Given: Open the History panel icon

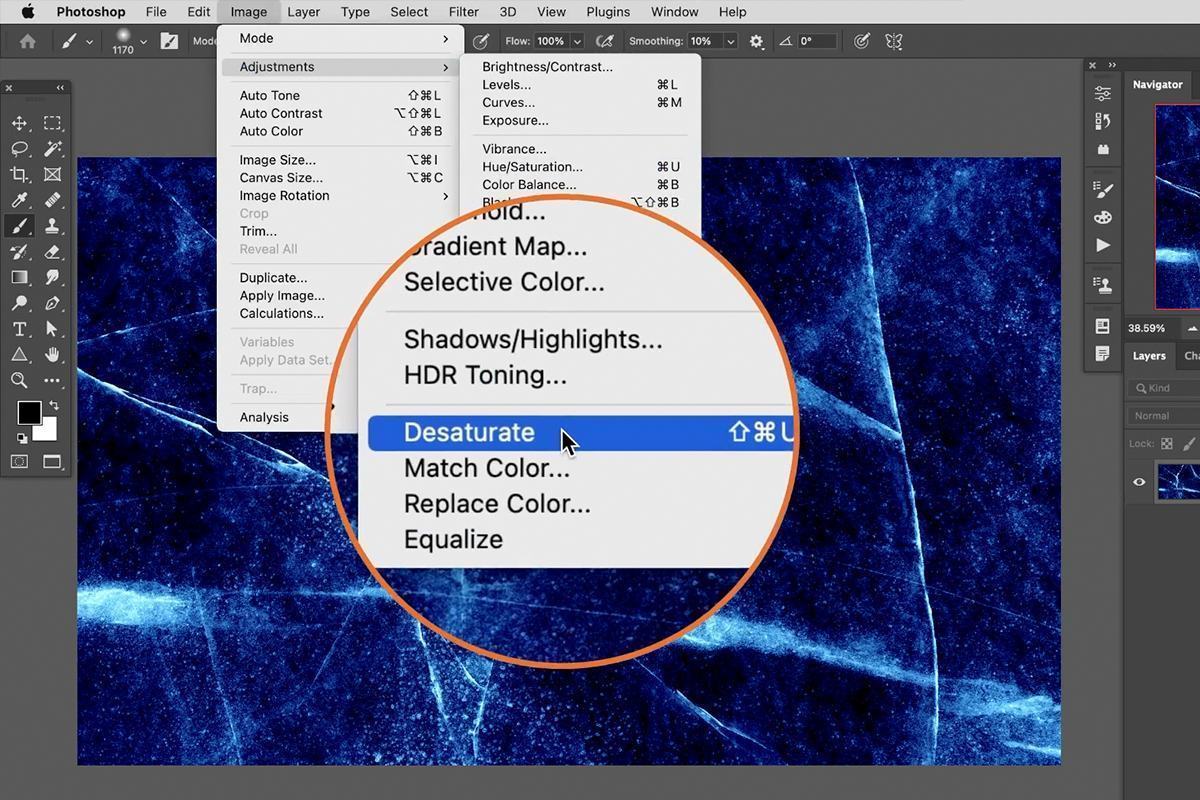Looking at the screenshot, I should 1103,121.
